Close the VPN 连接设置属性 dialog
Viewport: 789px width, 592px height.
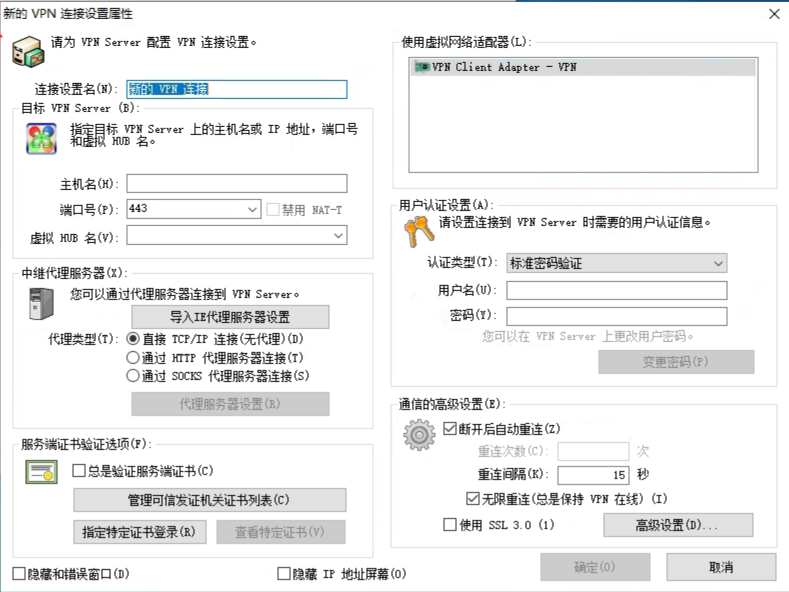(x=774, y=14)
